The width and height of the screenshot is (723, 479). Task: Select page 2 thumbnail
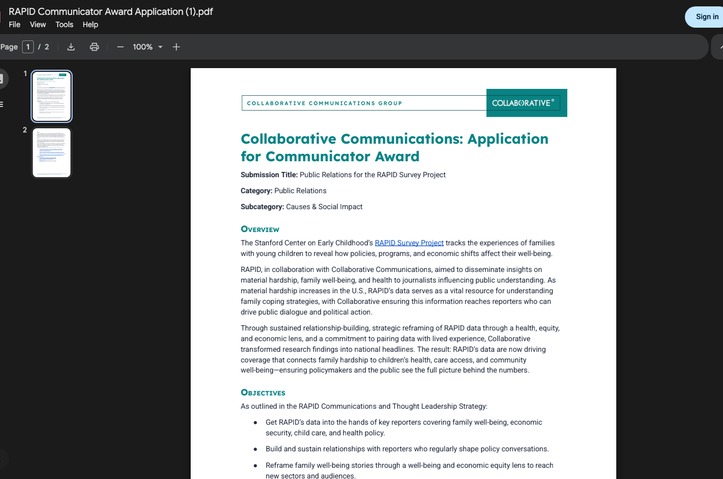click(x=52, y=153)
